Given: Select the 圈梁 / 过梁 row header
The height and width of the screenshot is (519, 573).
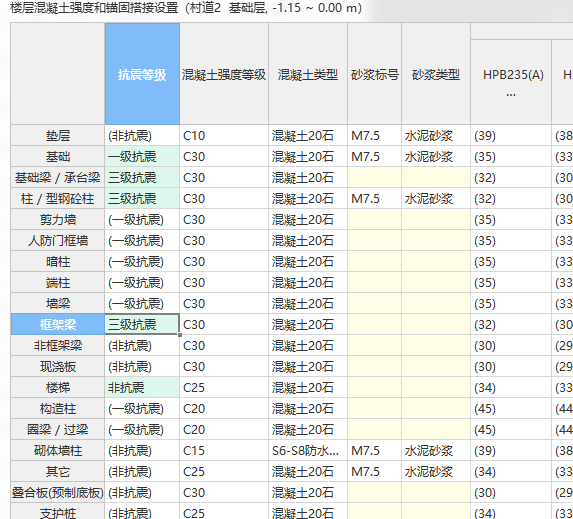Looking at the screenshot, I should (x=58, y=429).
